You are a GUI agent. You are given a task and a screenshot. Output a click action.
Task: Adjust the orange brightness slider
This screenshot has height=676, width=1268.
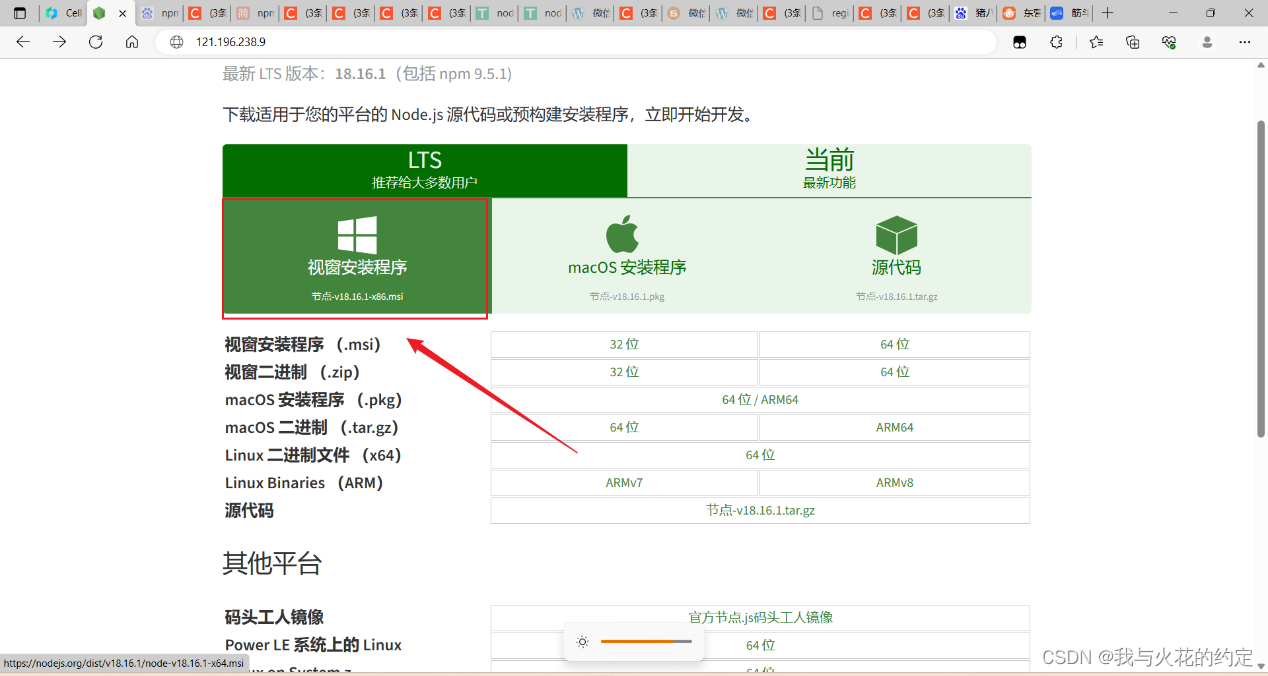click(x=646, y=642)
